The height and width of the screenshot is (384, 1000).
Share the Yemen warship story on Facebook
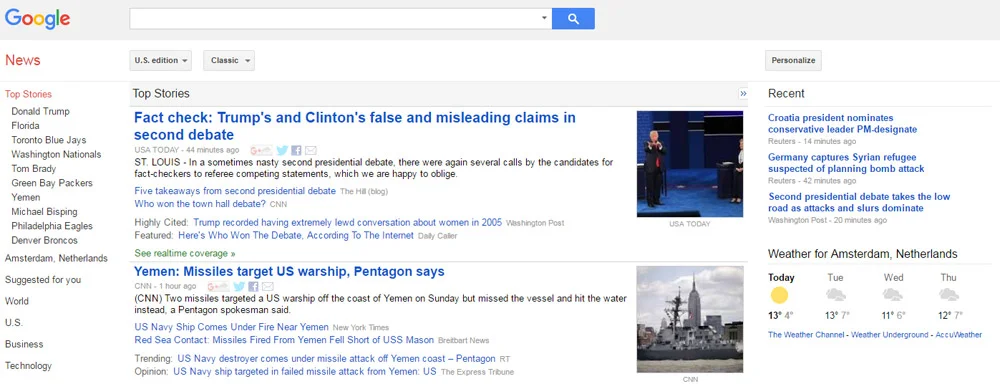253,286
